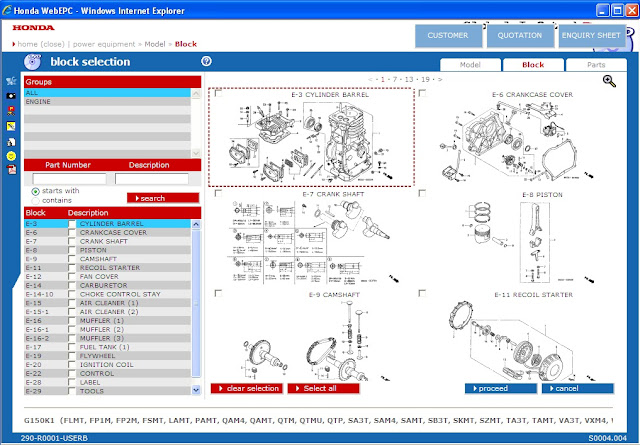Image resolution: width=640 pixels, height=445 pixels.
Task: Go to next diagram page arrow
Action: pyautogui.click(x=440, y=79)
